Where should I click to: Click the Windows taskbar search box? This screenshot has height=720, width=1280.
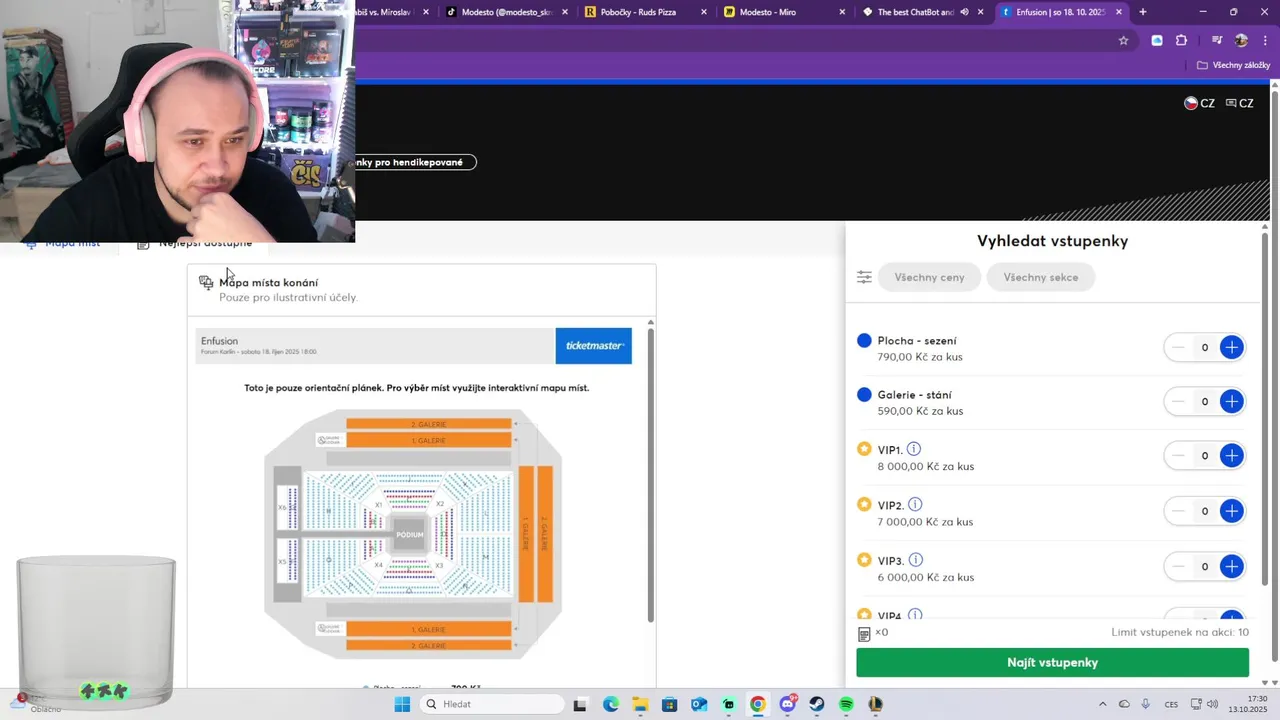click(x=490, y=704)
